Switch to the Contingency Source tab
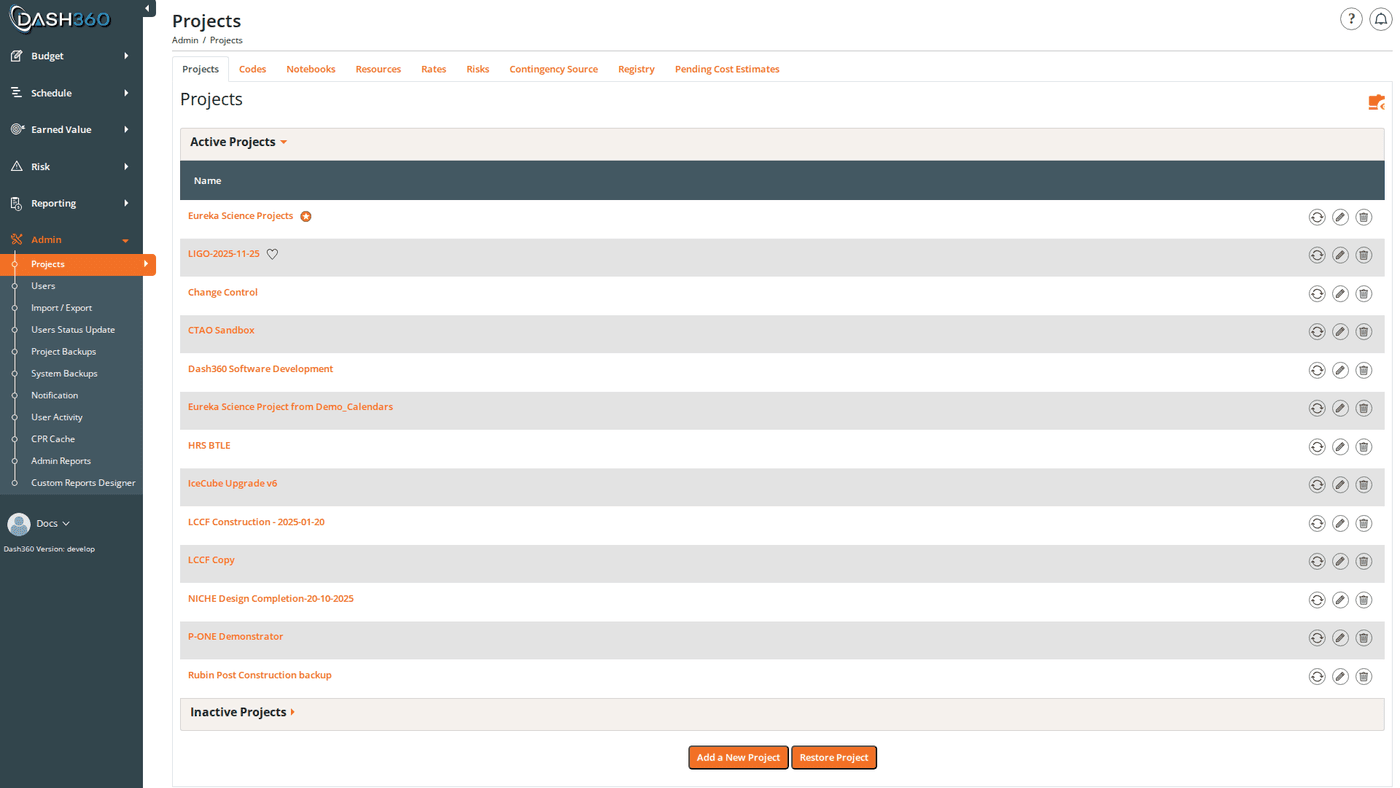The image size is (1400, 788). (553, 69)
